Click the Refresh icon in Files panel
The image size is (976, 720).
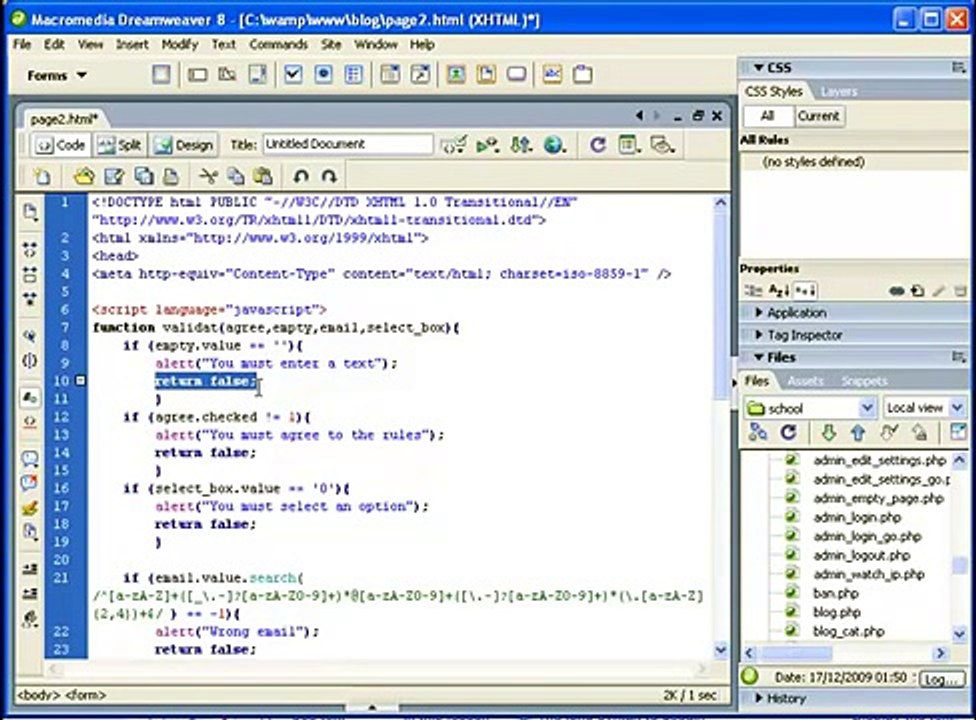click(788, 432)
